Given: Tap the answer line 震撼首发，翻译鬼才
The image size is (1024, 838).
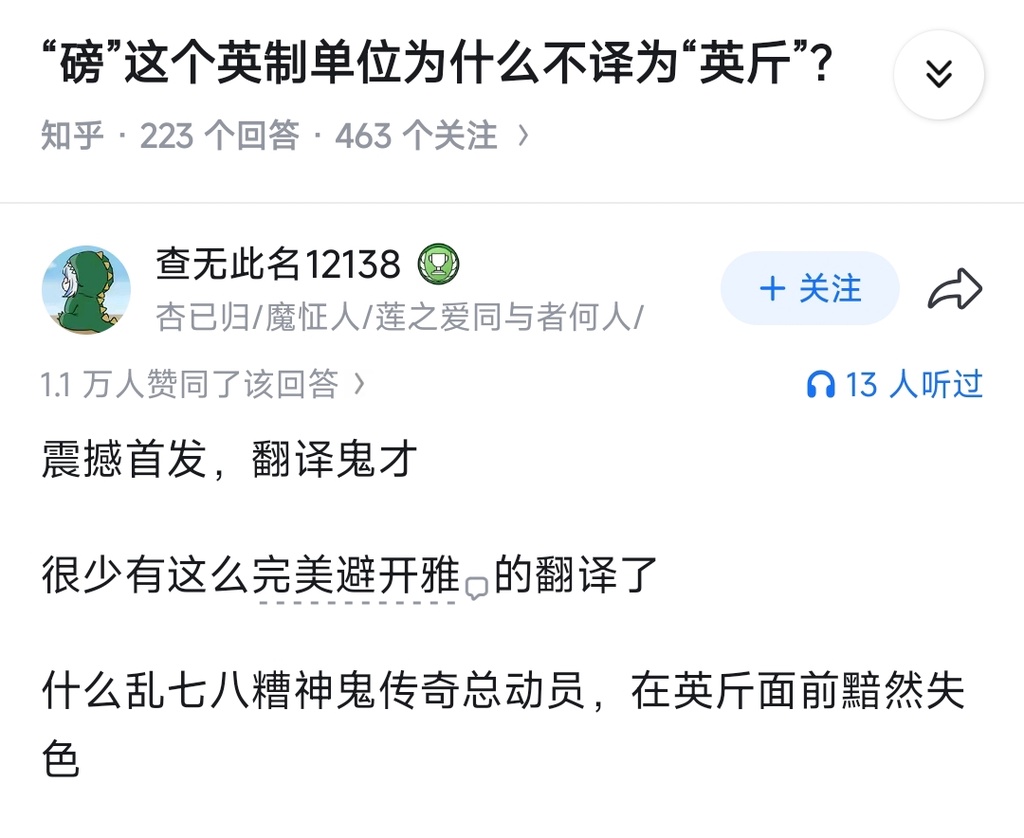Looking at the screenshot, I should click(x=229, y=461).
